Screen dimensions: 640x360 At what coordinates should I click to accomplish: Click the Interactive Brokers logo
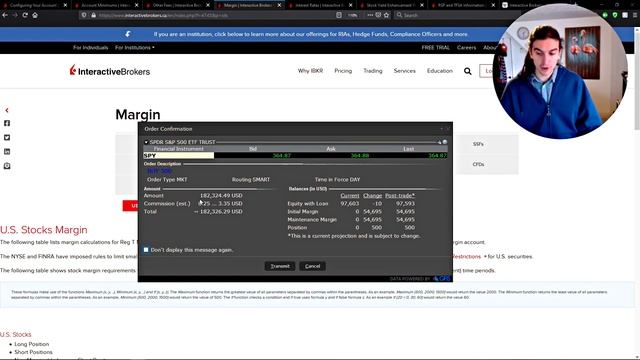coord(110,71)
